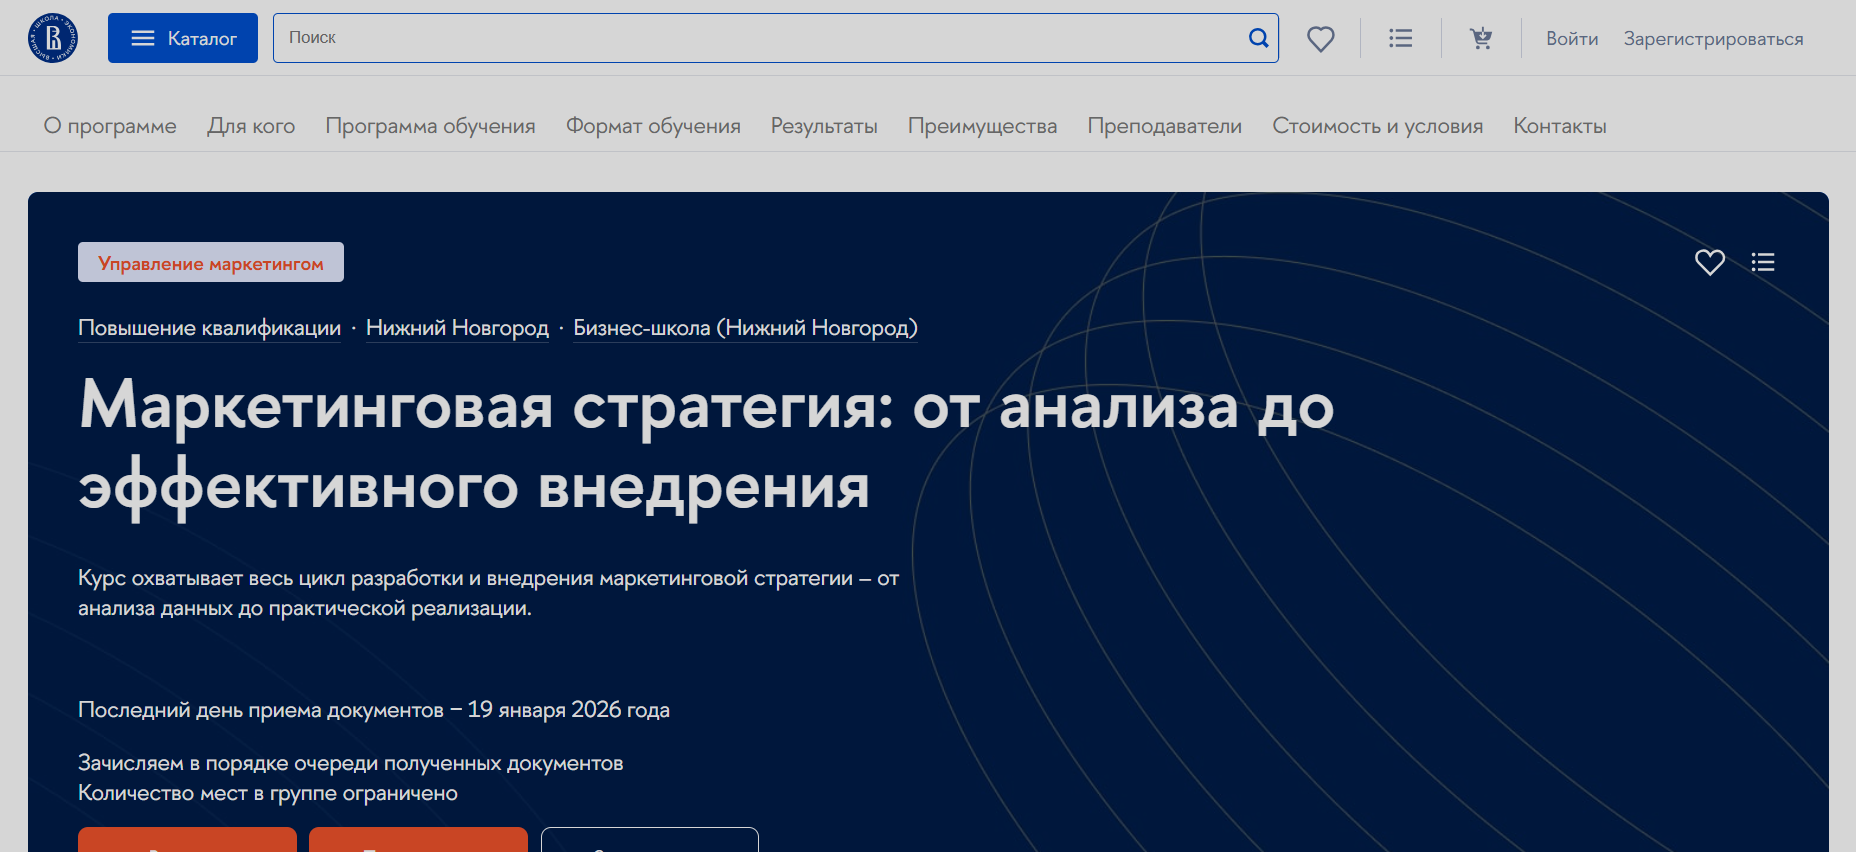The width and height of the screenshot is (1856, 852).
Task: Open the Каталог menu button
Action: pyautogui.click(x=183, y=38)
